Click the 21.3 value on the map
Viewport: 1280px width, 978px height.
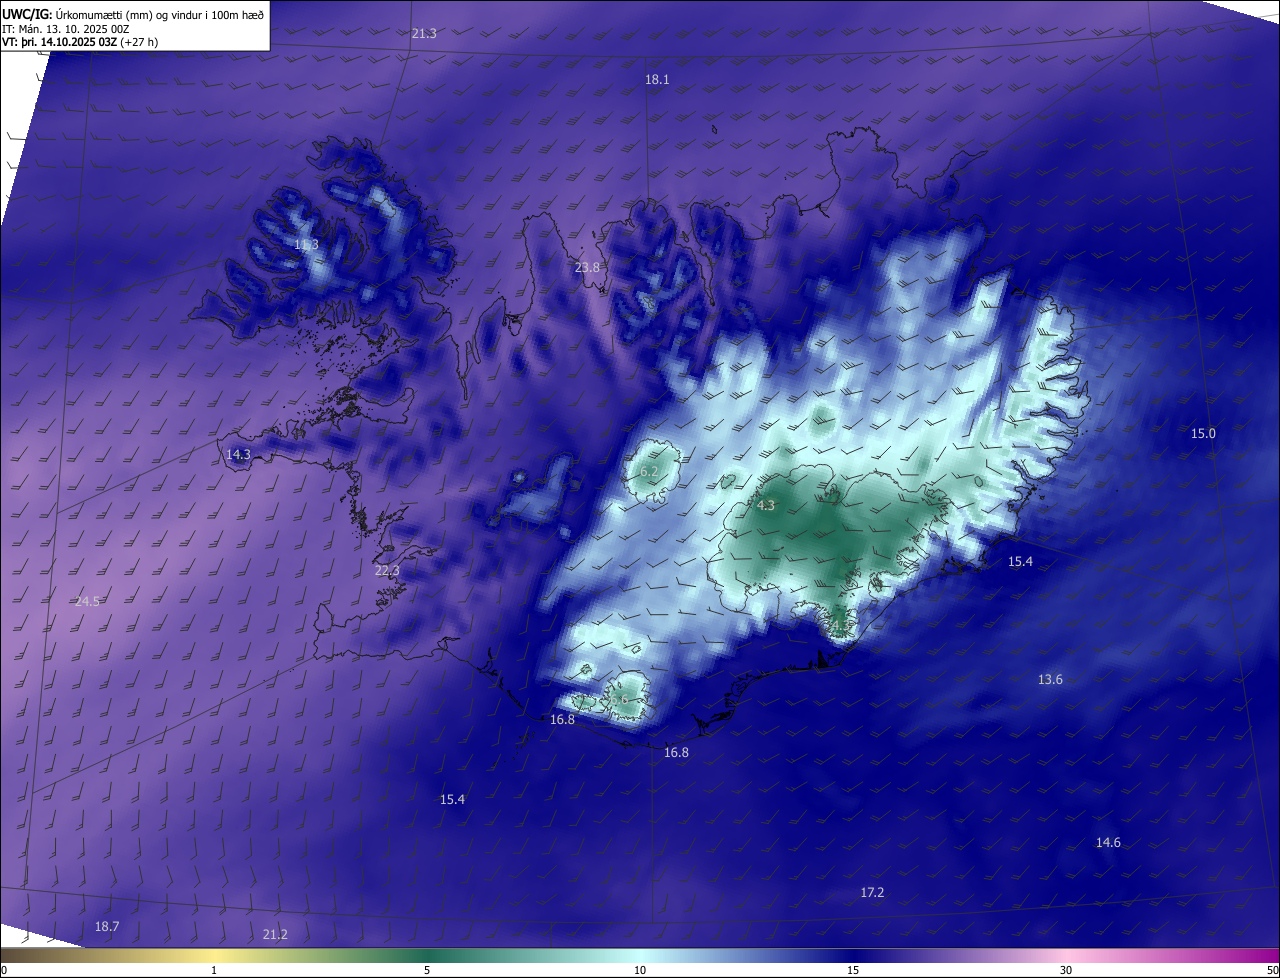(424, 33)
